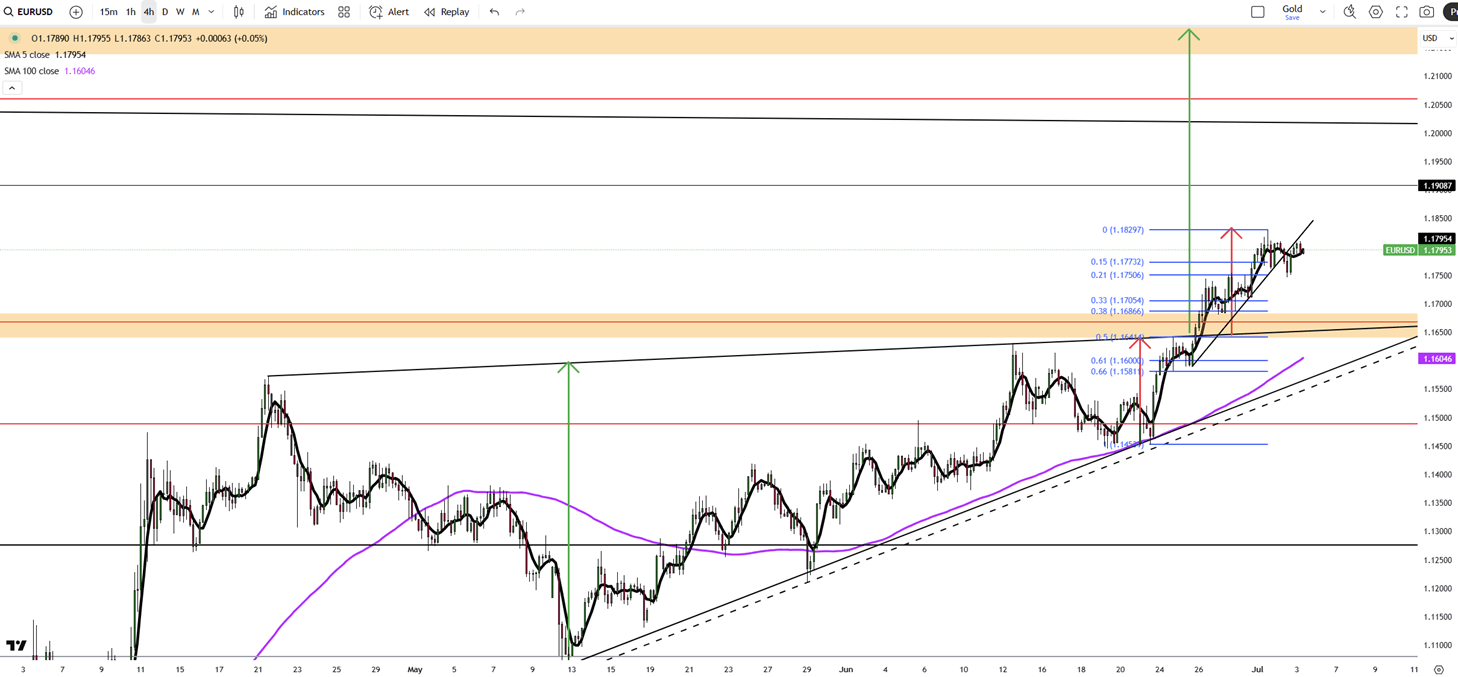Expand the Gold layout dropdown arrow
The height and width of the screenshot is (677, 1458).
[x=1322, y=12]
